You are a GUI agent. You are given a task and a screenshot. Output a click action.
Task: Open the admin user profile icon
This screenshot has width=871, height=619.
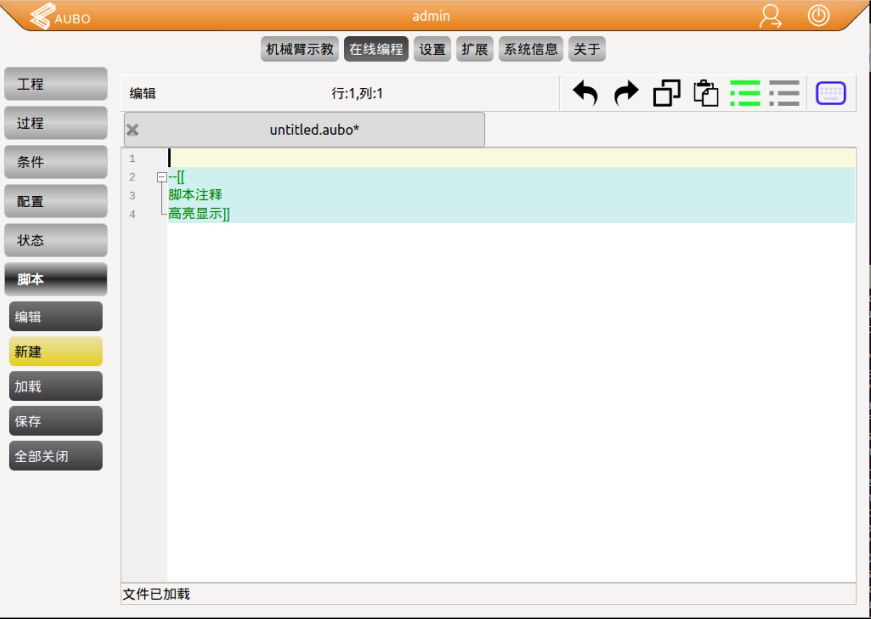point(769,16)
